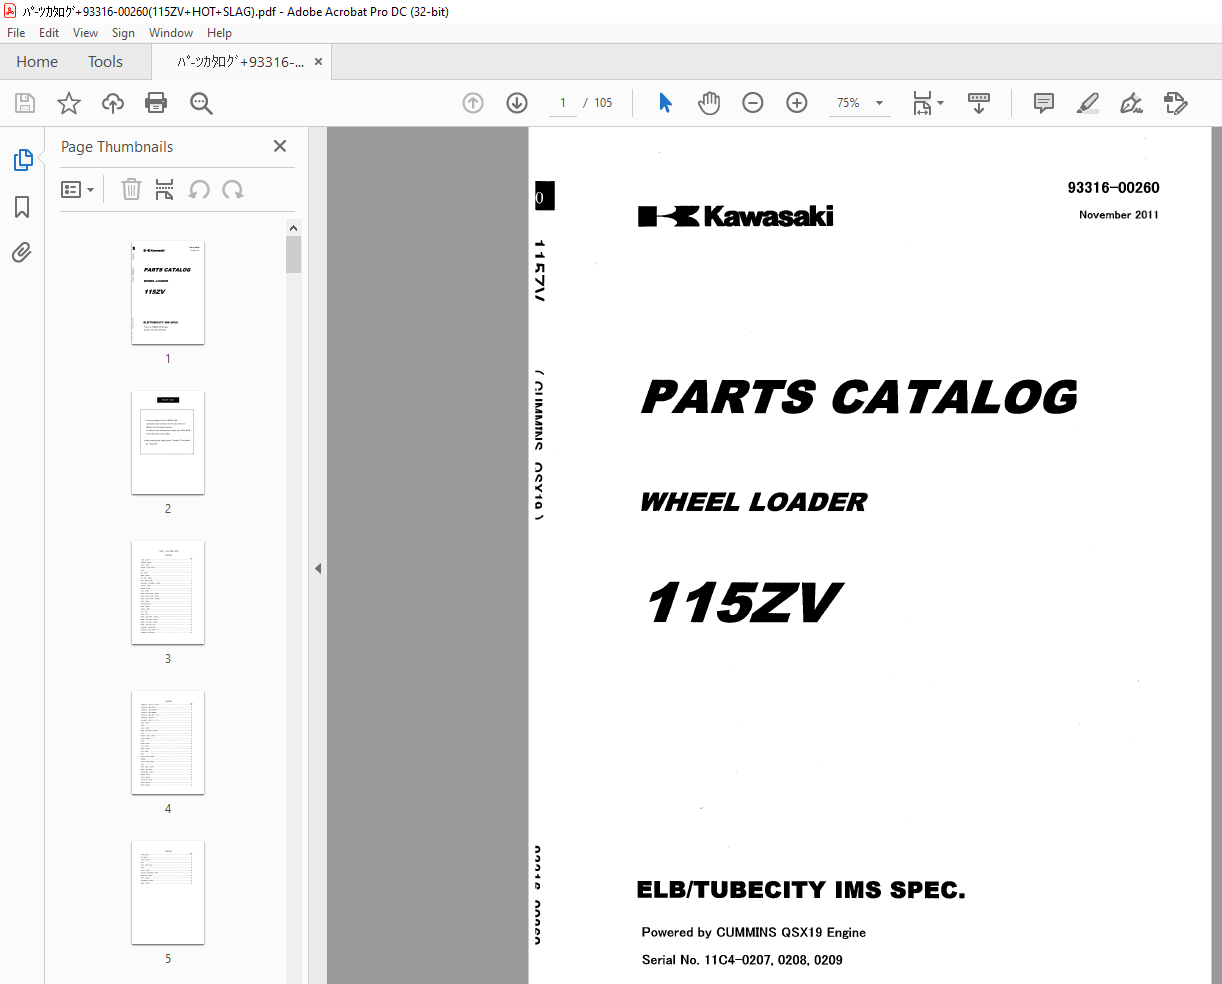Click the upload to cloud icon
The height and width of the screenshot is (984, 1222).
113,103
